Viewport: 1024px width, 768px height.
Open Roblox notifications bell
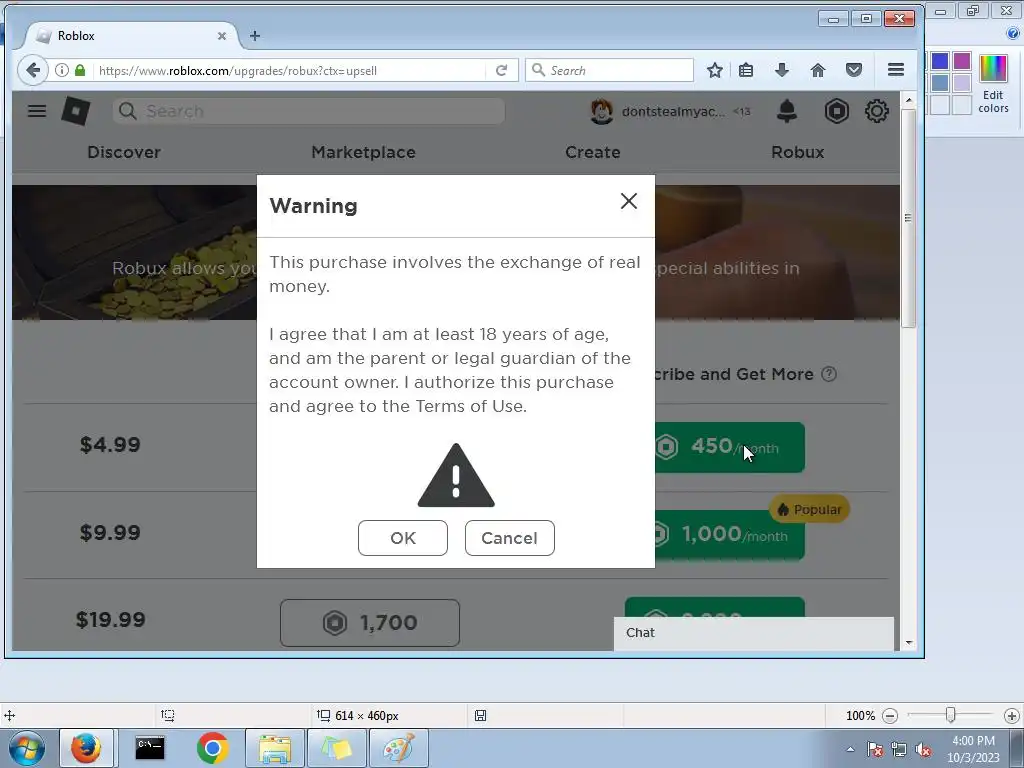point(787,111)
